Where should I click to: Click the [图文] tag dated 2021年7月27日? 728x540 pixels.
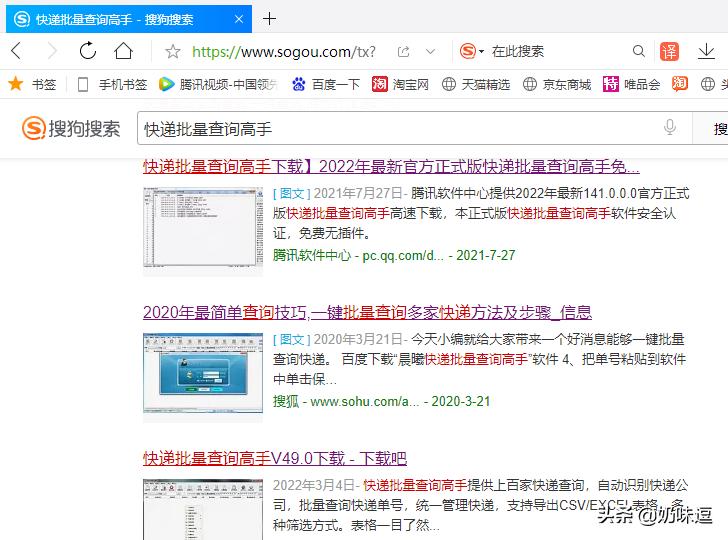pyautogui.click(x=292, y=193)
